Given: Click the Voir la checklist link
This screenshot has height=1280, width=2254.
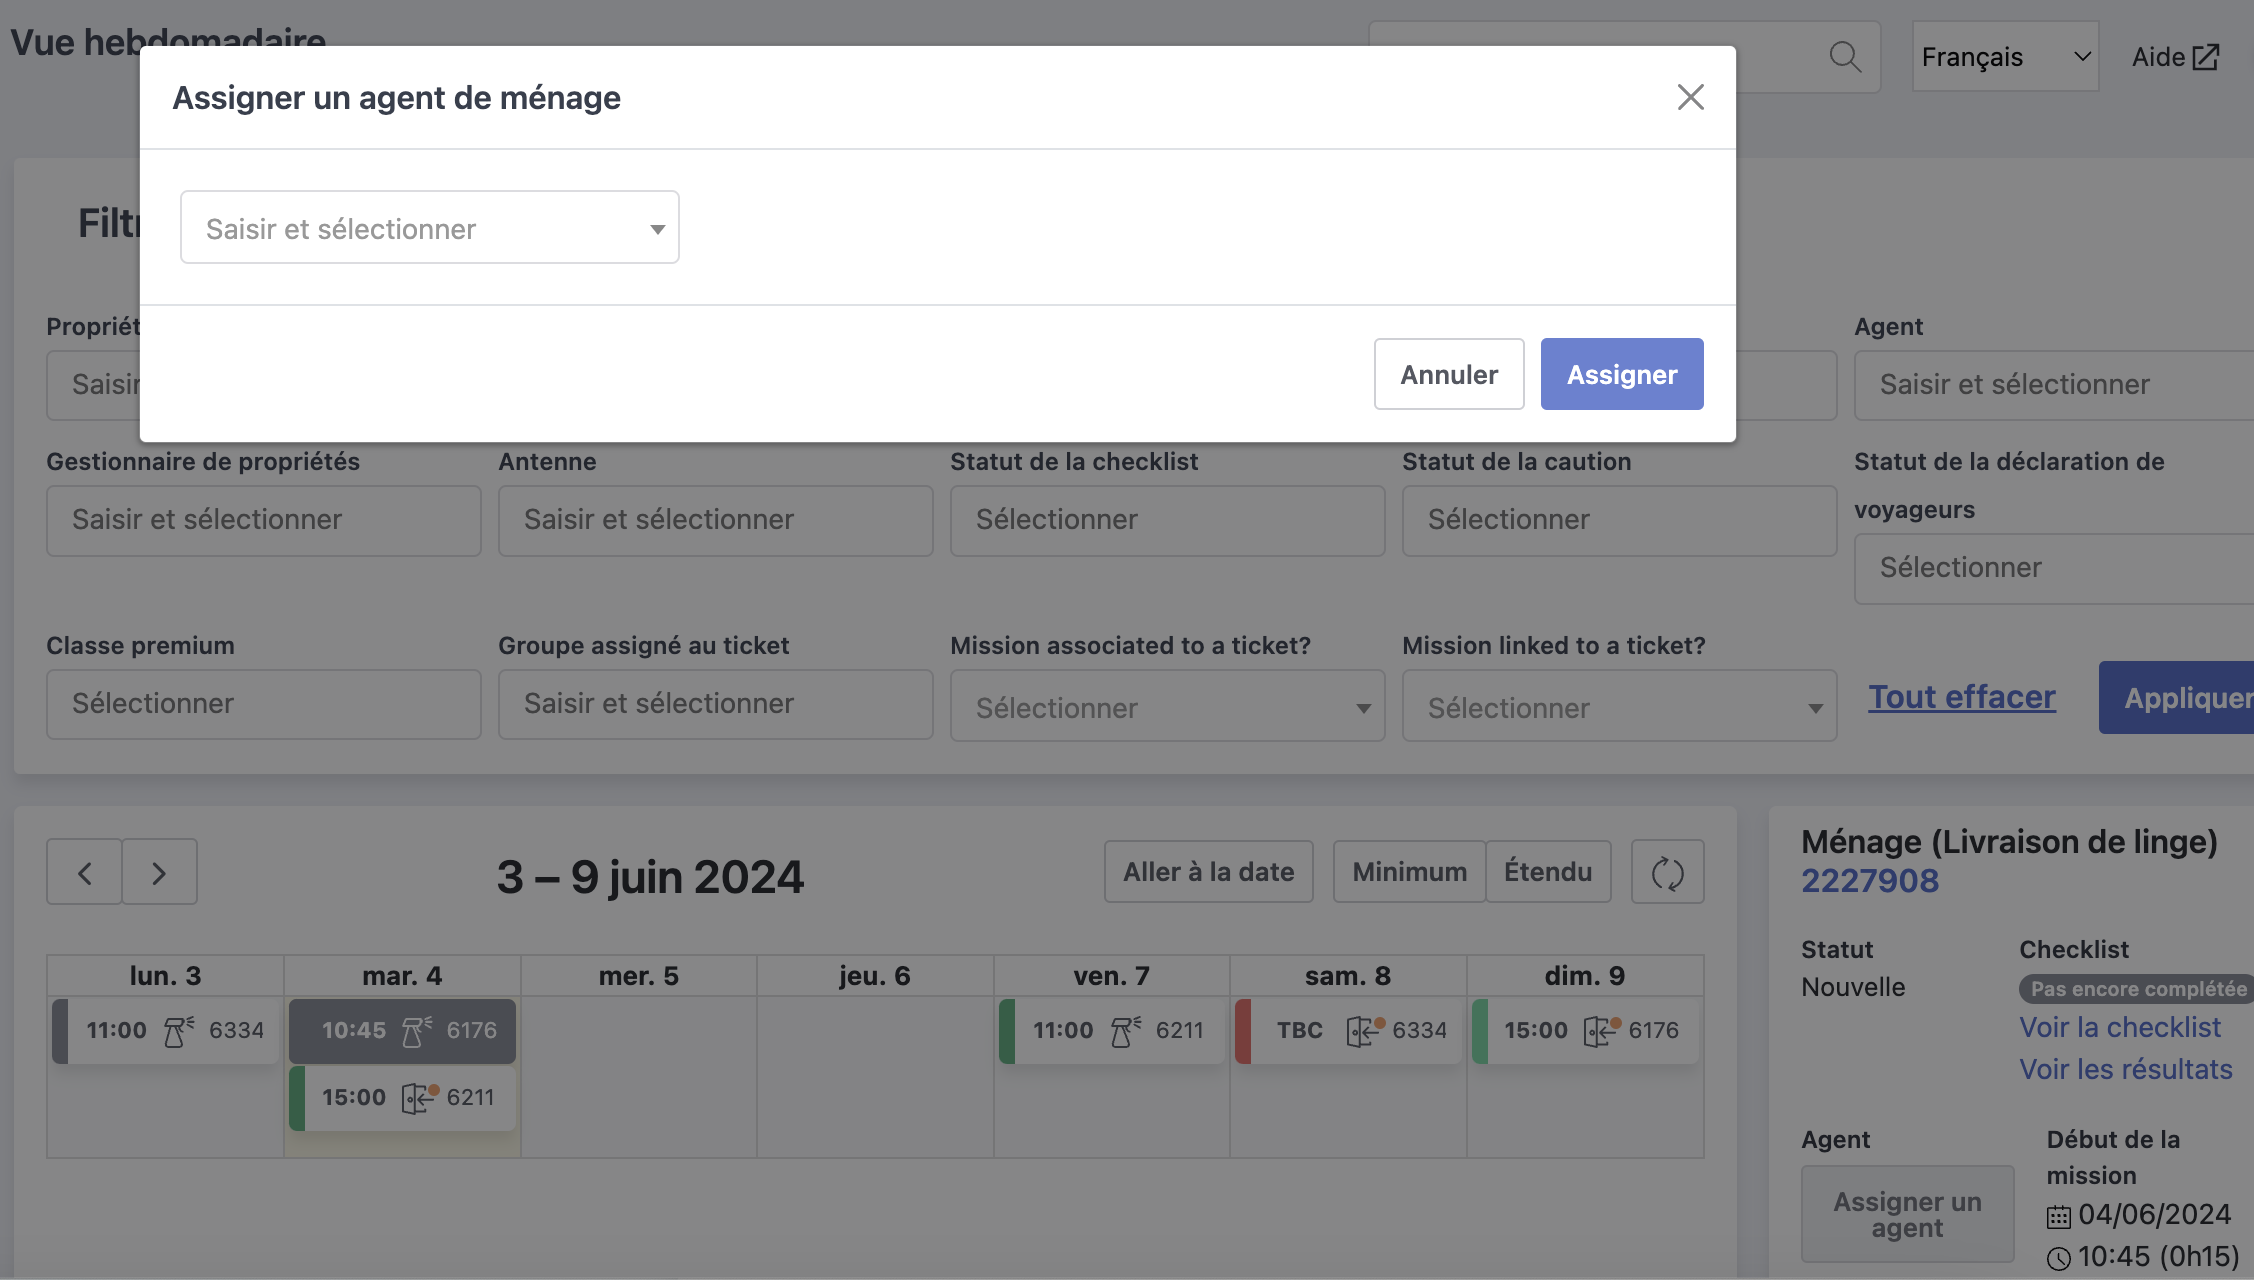Looking at the screenshot, I should [2120, 1027].
